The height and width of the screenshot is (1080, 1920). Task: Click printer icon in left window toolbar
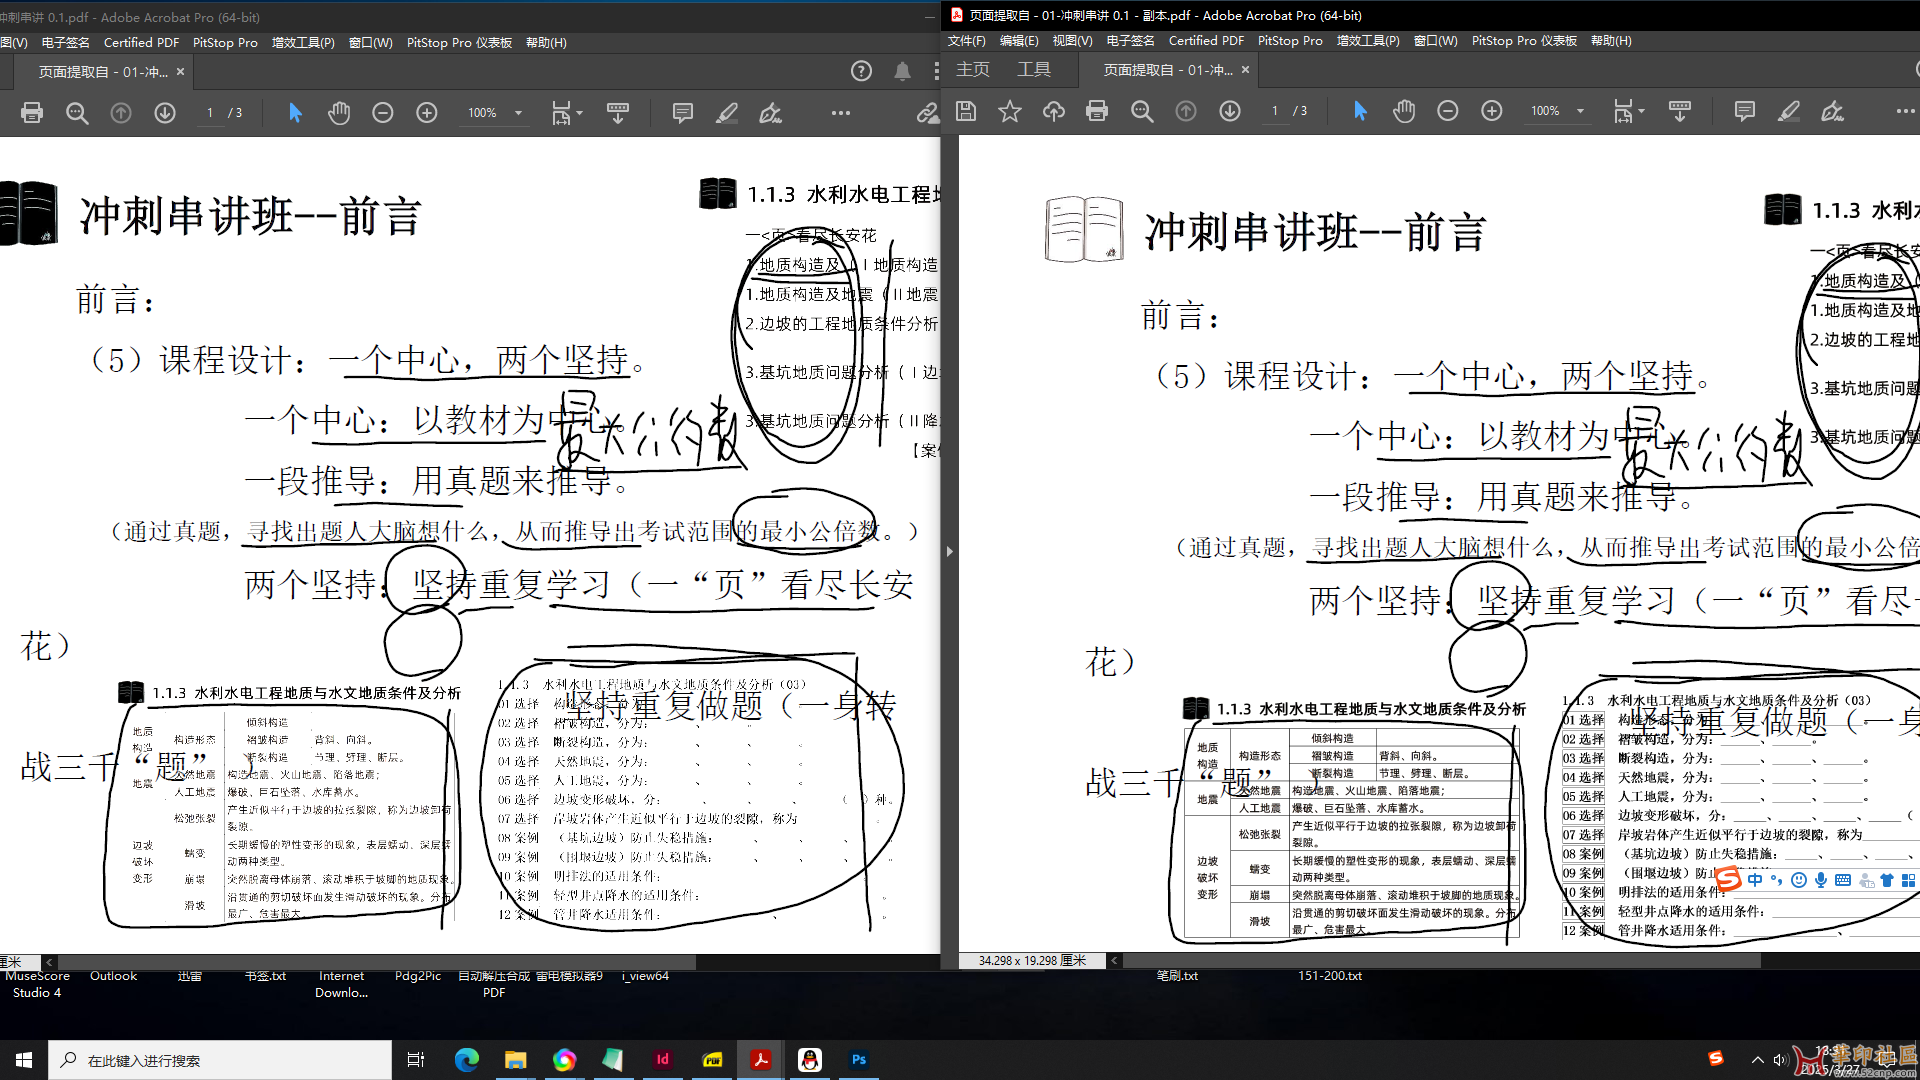(x=32, y=113)
